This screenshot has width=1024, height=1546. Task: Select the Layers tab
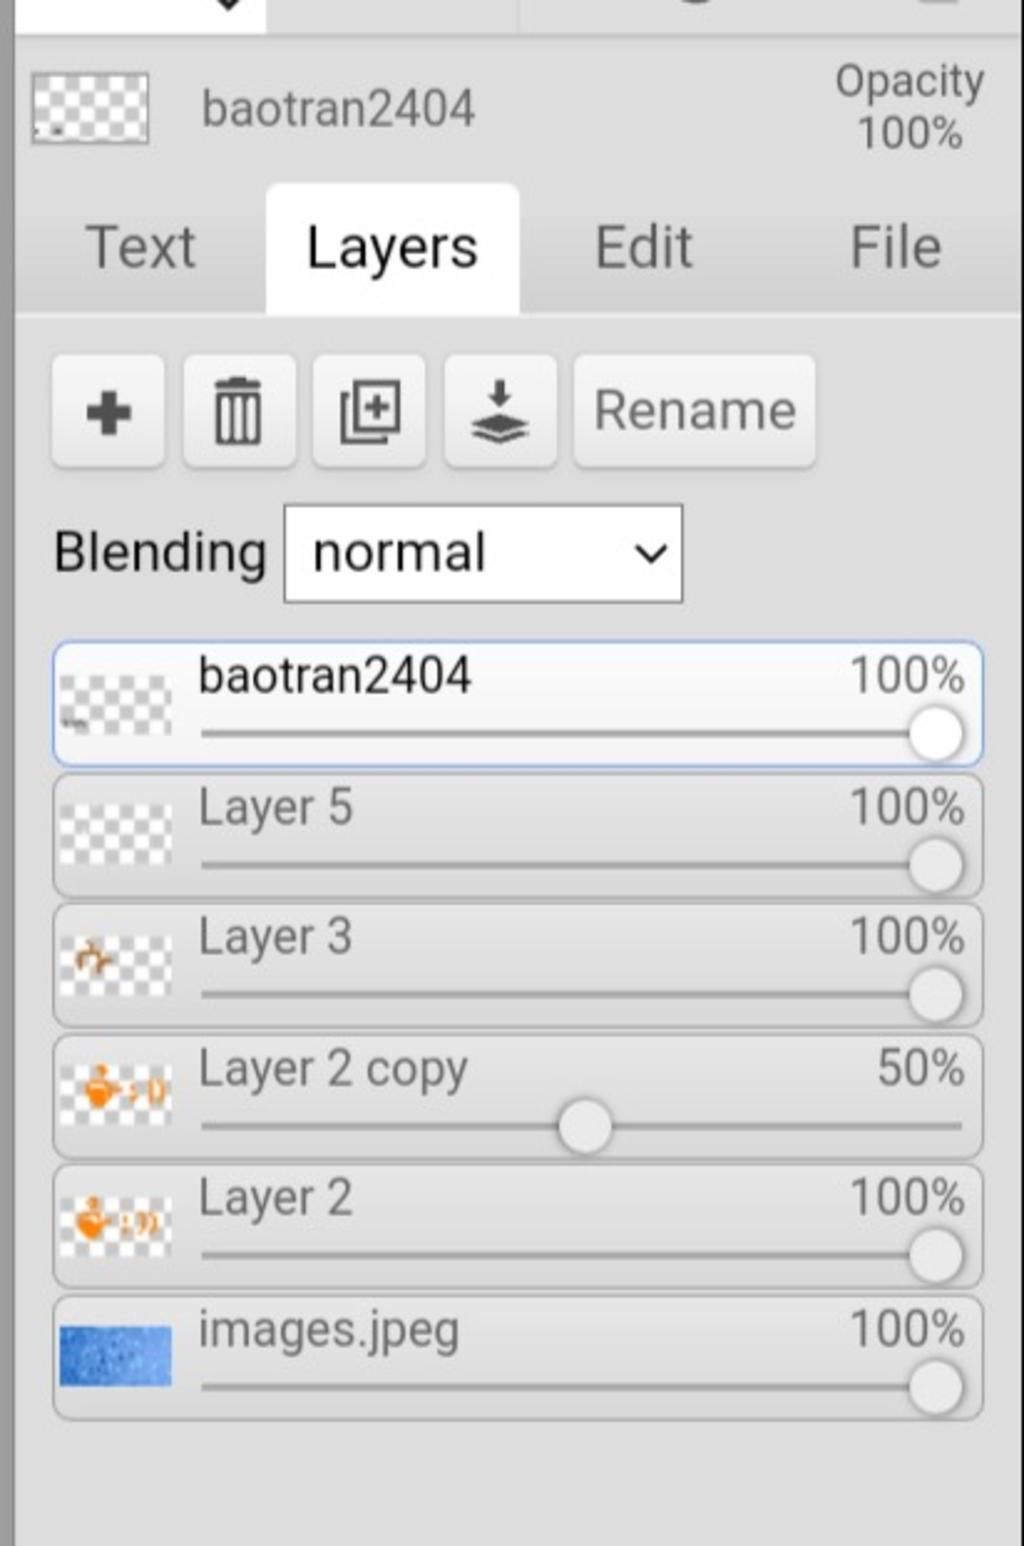point(392,248)
